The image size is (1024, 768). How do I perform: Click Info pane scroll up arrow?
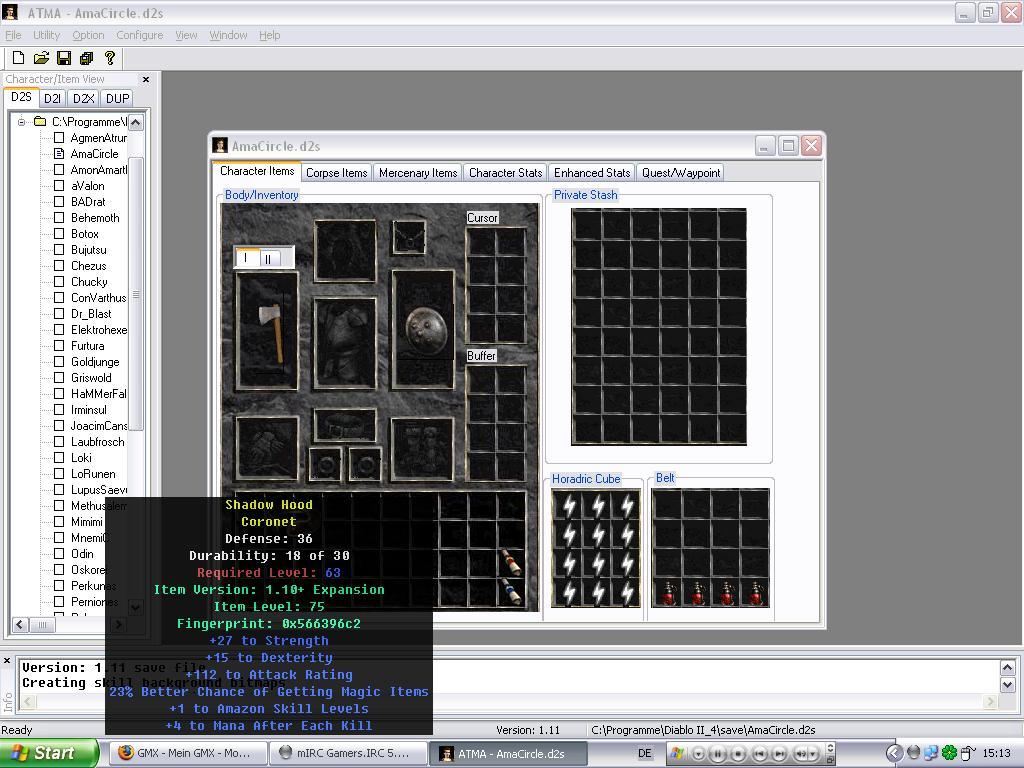[1007, 667]
